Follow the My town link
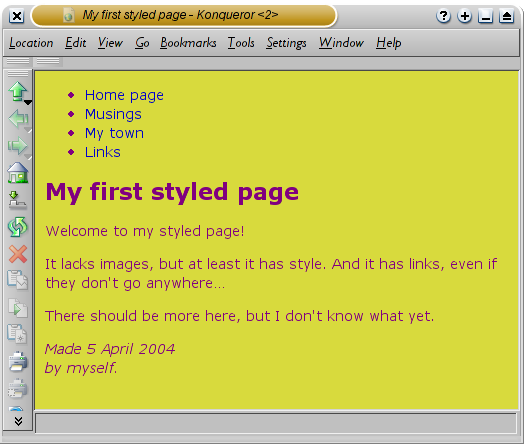 tap(114, 133)
